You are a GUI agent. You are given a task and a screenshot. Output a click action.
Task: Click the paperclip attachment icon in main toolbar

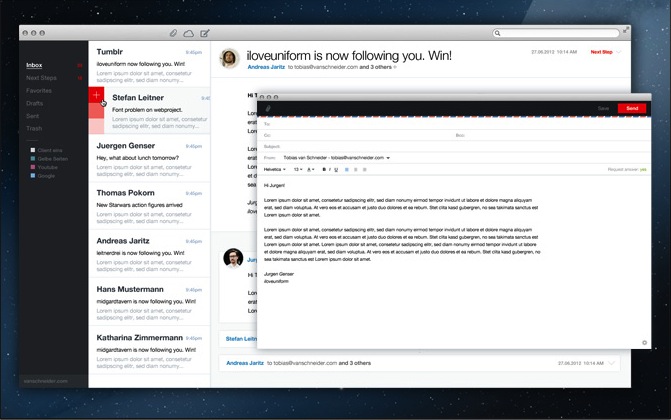pos(173,33)
